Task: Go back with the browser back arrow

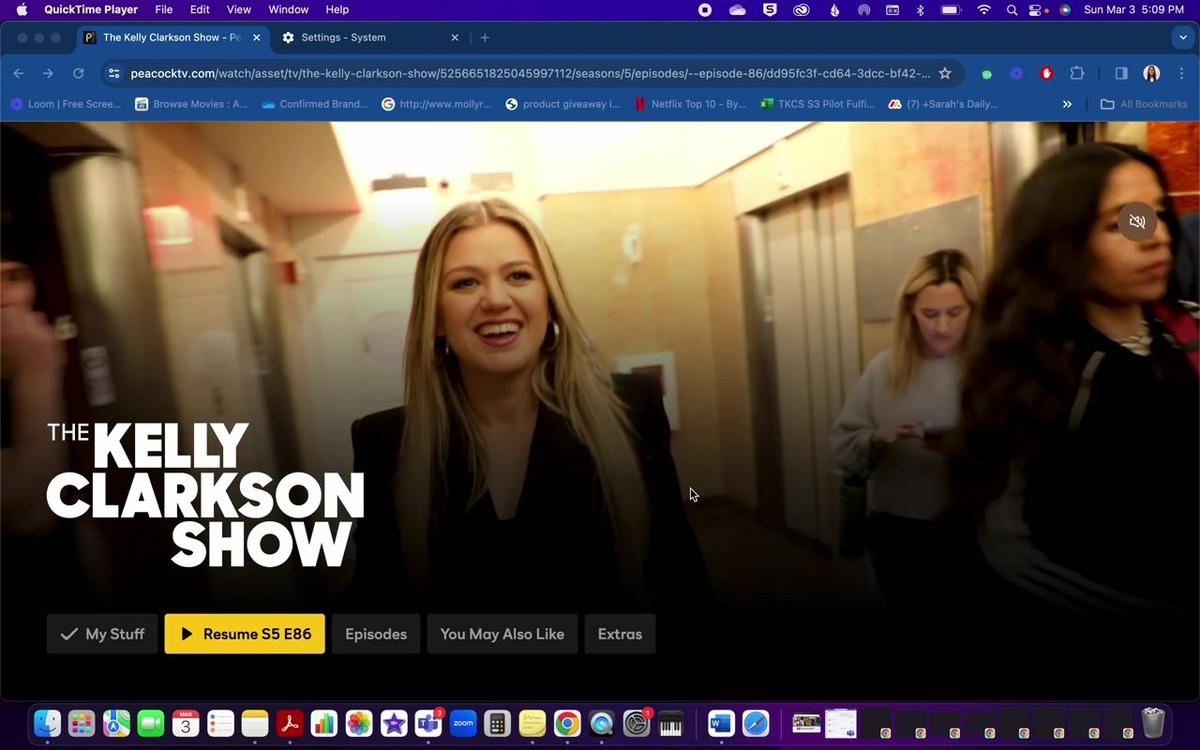Action: pos(18,73)
